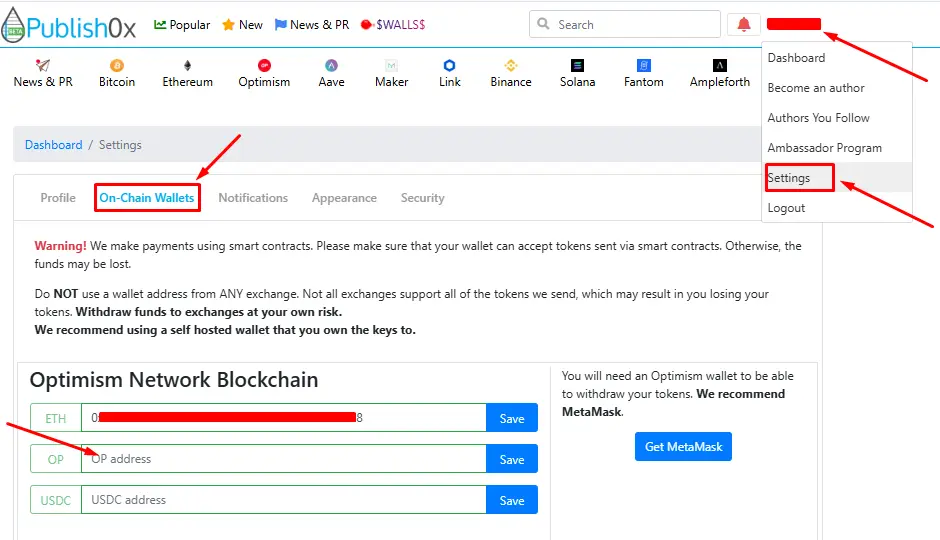Open notifications bell
The width and height of the screenshot is (940, 540).
click(x=743, y=25)
